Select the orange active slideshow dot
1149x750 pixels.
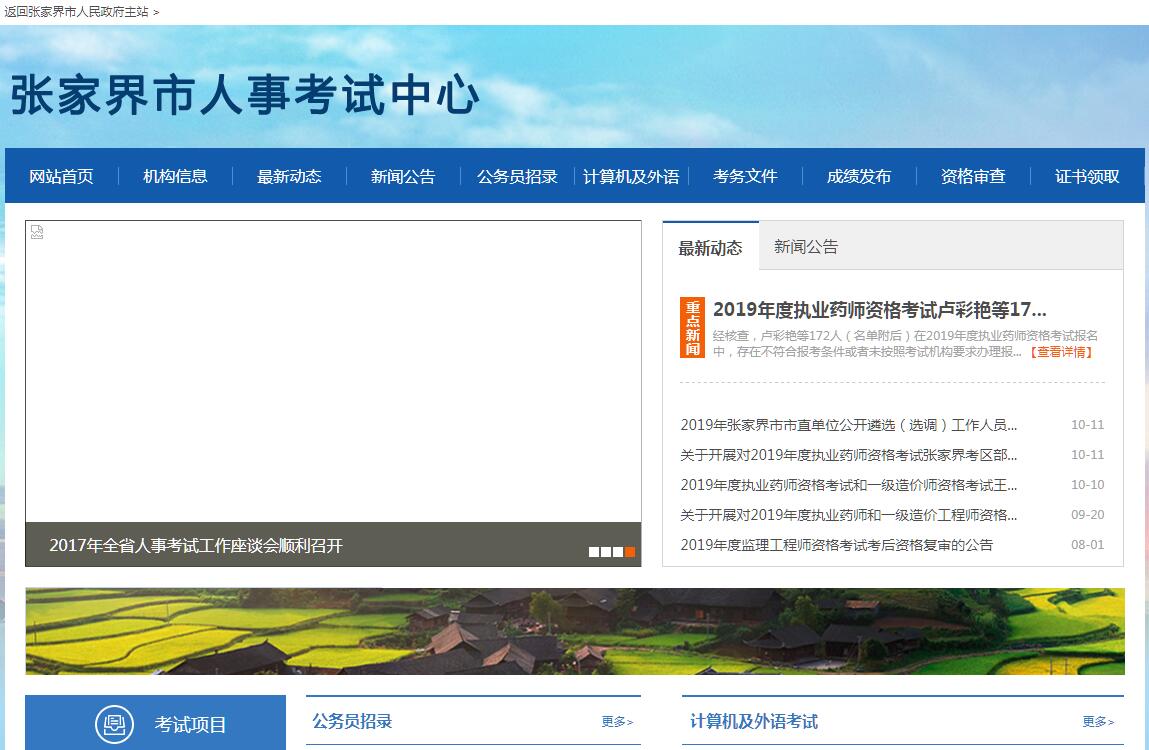tap(630, 552)
